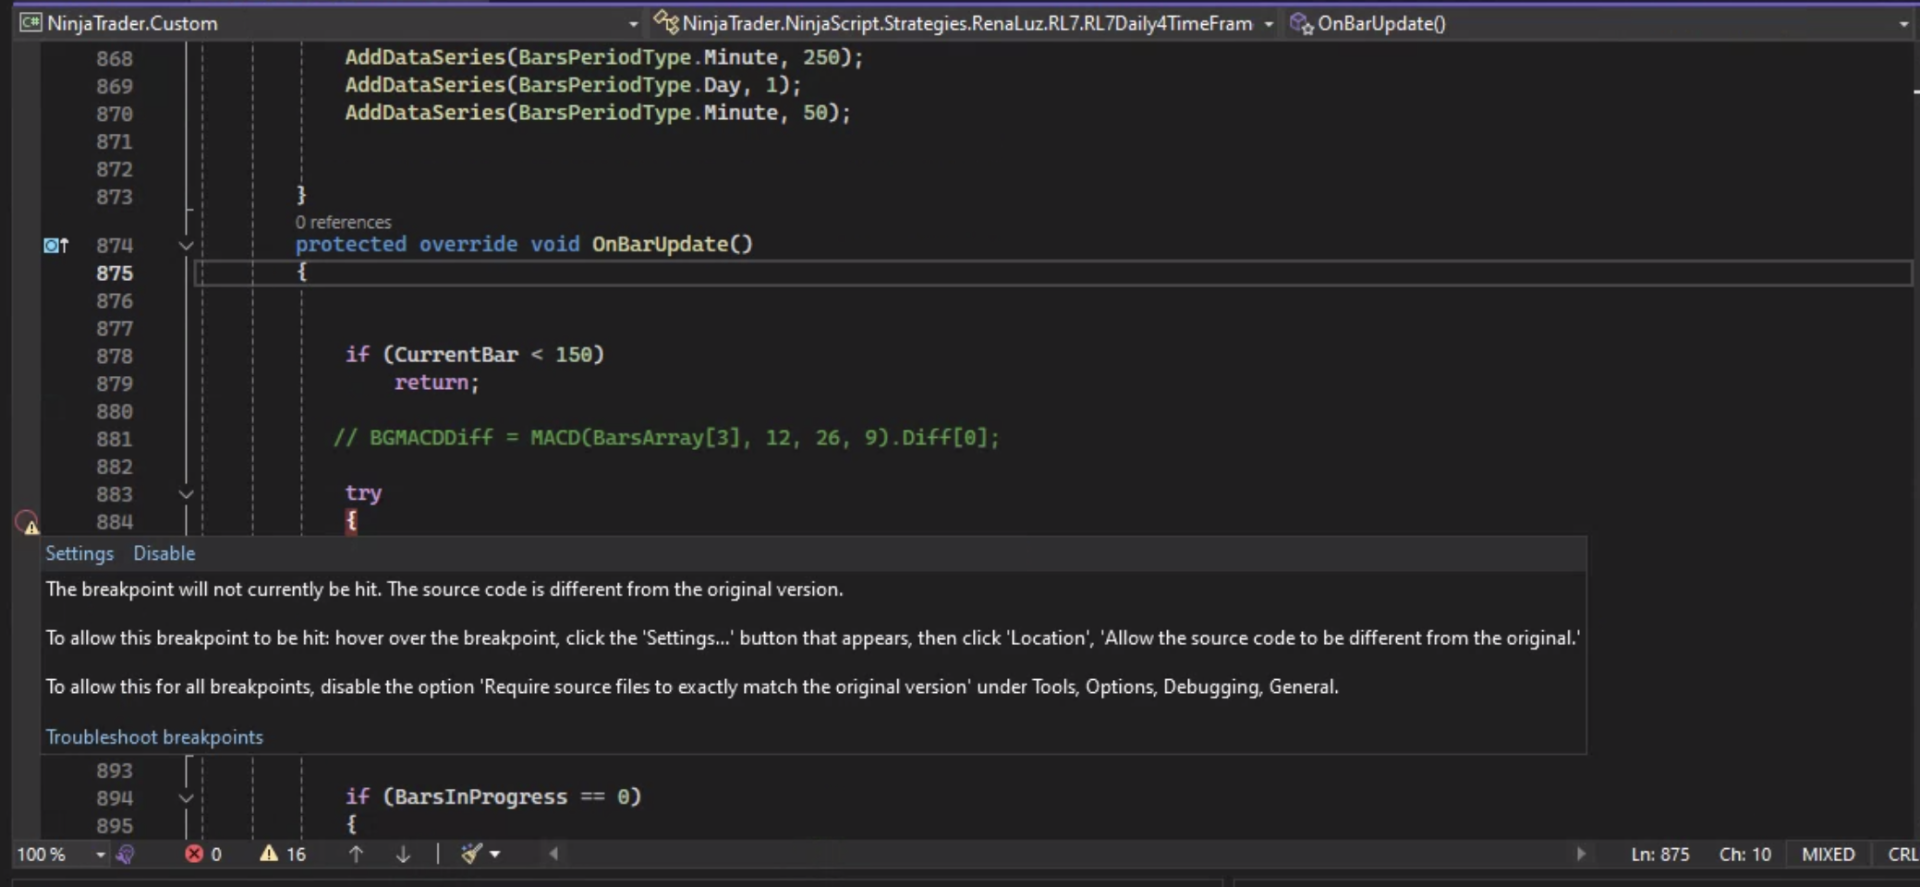Open the type dropdown showing RL7Daily4TimeFram

coord(965,23)
